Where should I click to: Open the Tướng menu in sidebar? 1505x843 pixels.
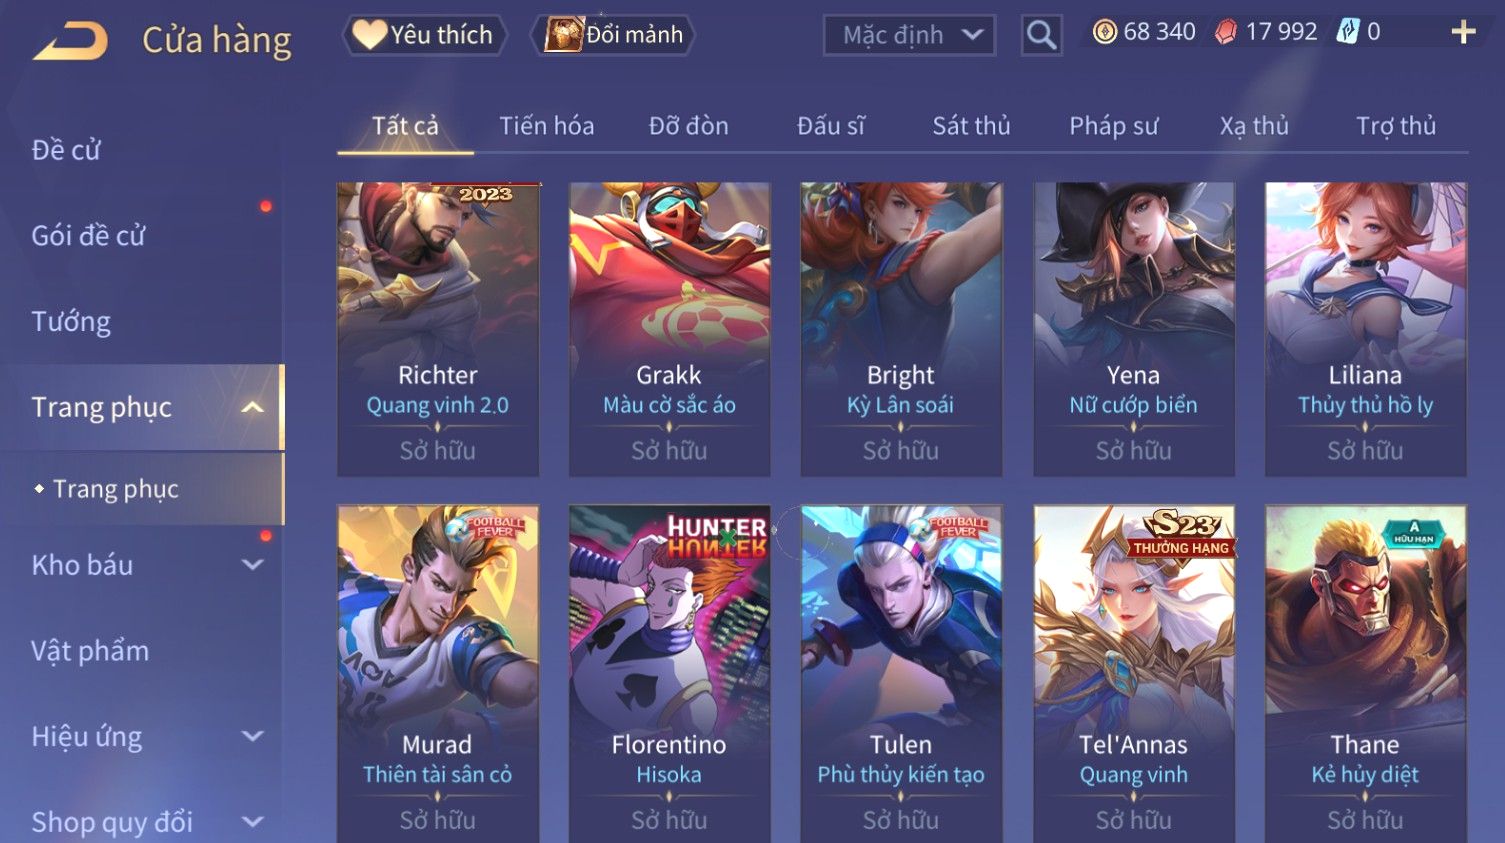tap(71, 322)
